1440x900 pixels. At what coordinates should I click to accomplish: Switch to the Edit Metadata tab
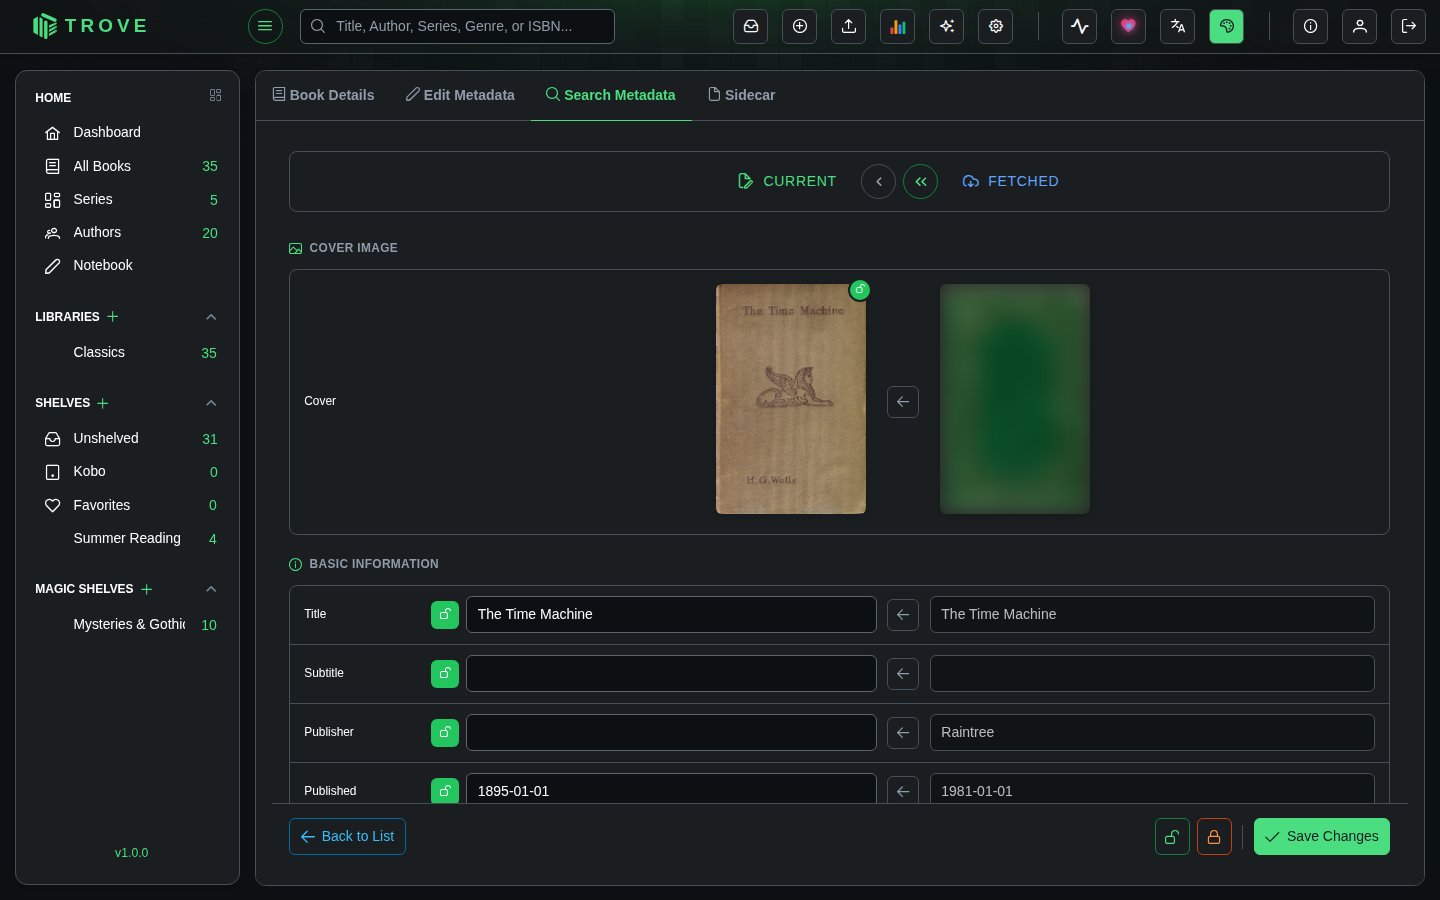tap(460, 95)
